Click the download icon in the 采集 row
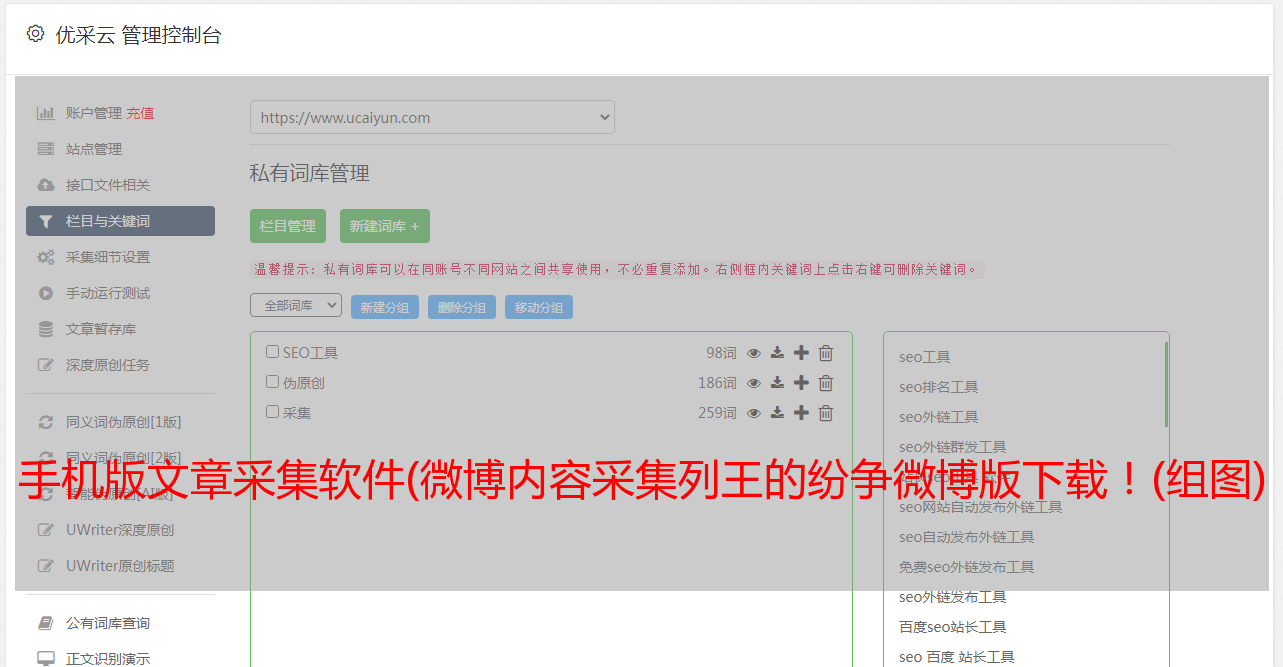 [777, 413]
